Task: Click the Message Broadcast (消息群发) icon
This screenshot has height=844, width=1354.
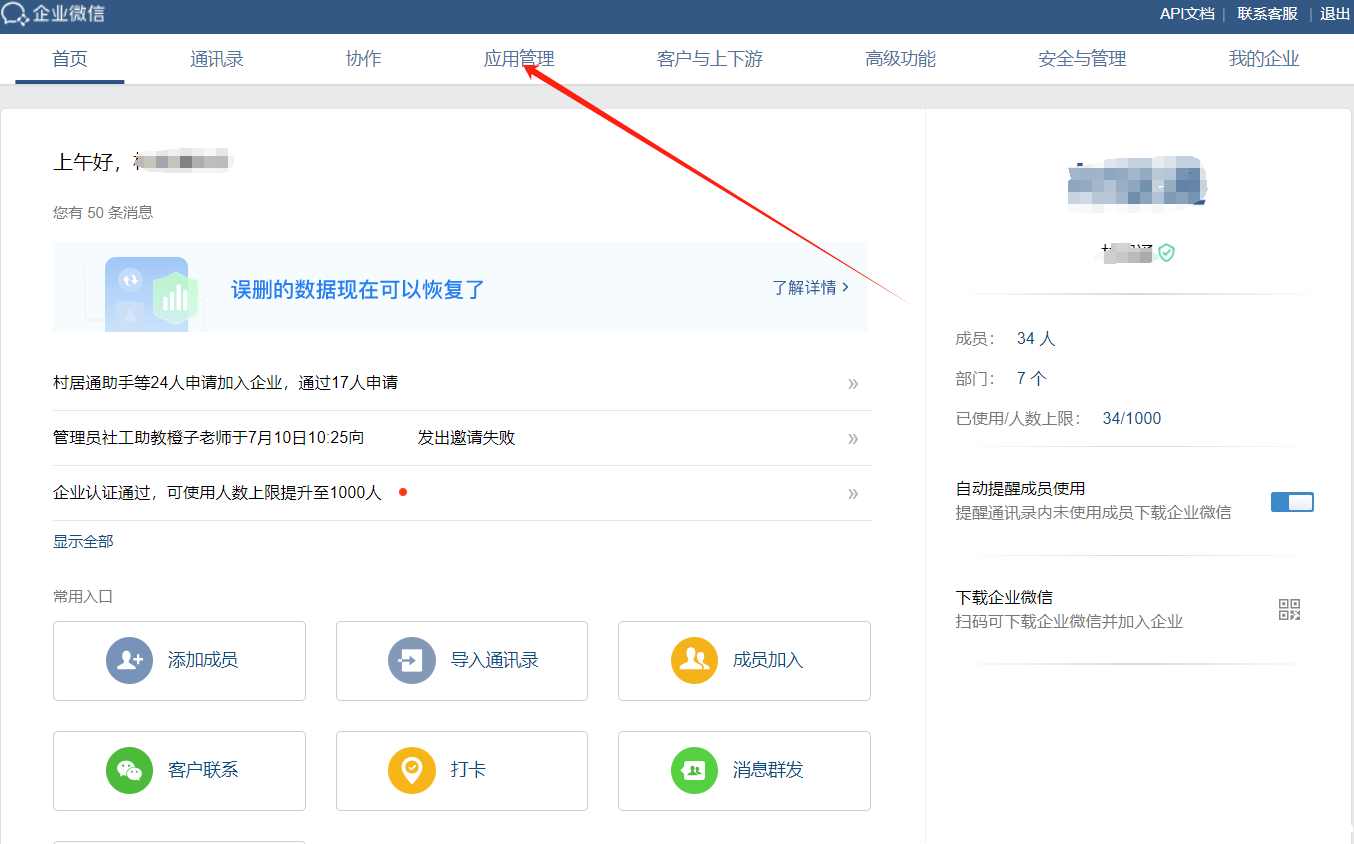Action: pyautogui.click(x=694, y=770)
